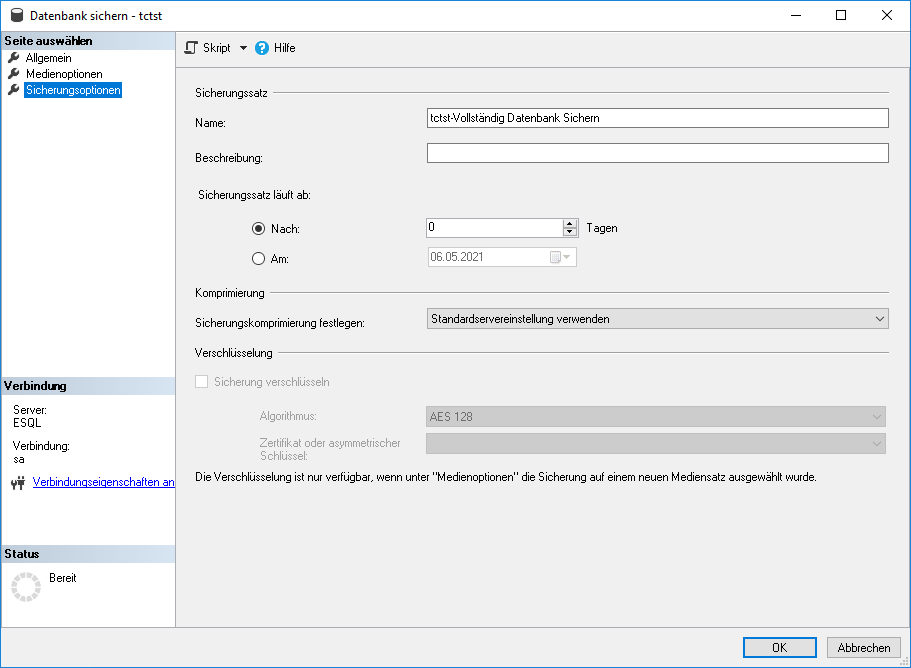
Task: Increase the Tagen value with up arrow
Action: pyautogui.click(x=570, y=224)
